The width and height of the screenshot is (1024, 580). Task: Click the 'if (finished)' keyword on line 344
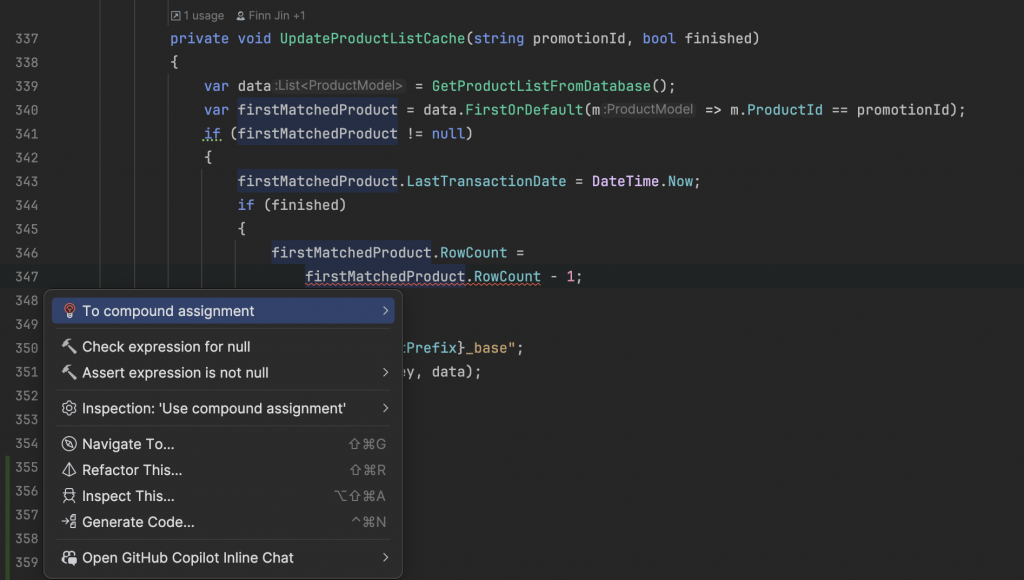pos(246,205)
